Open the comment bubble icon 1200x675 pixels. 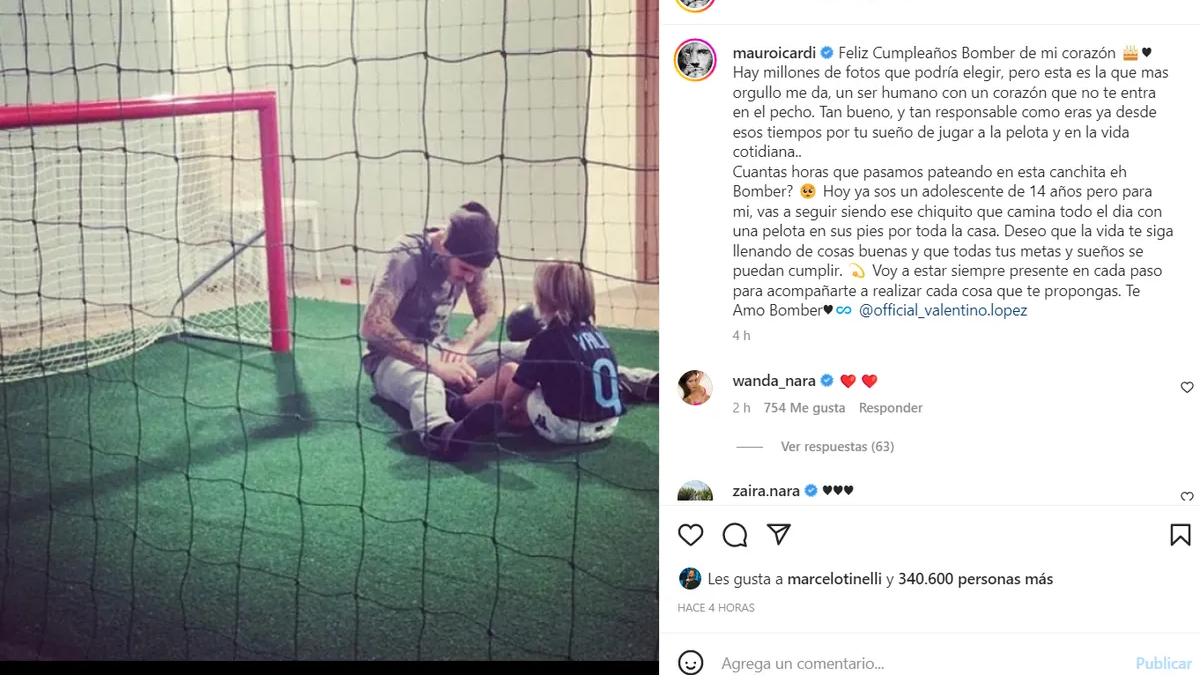point(735,535)
